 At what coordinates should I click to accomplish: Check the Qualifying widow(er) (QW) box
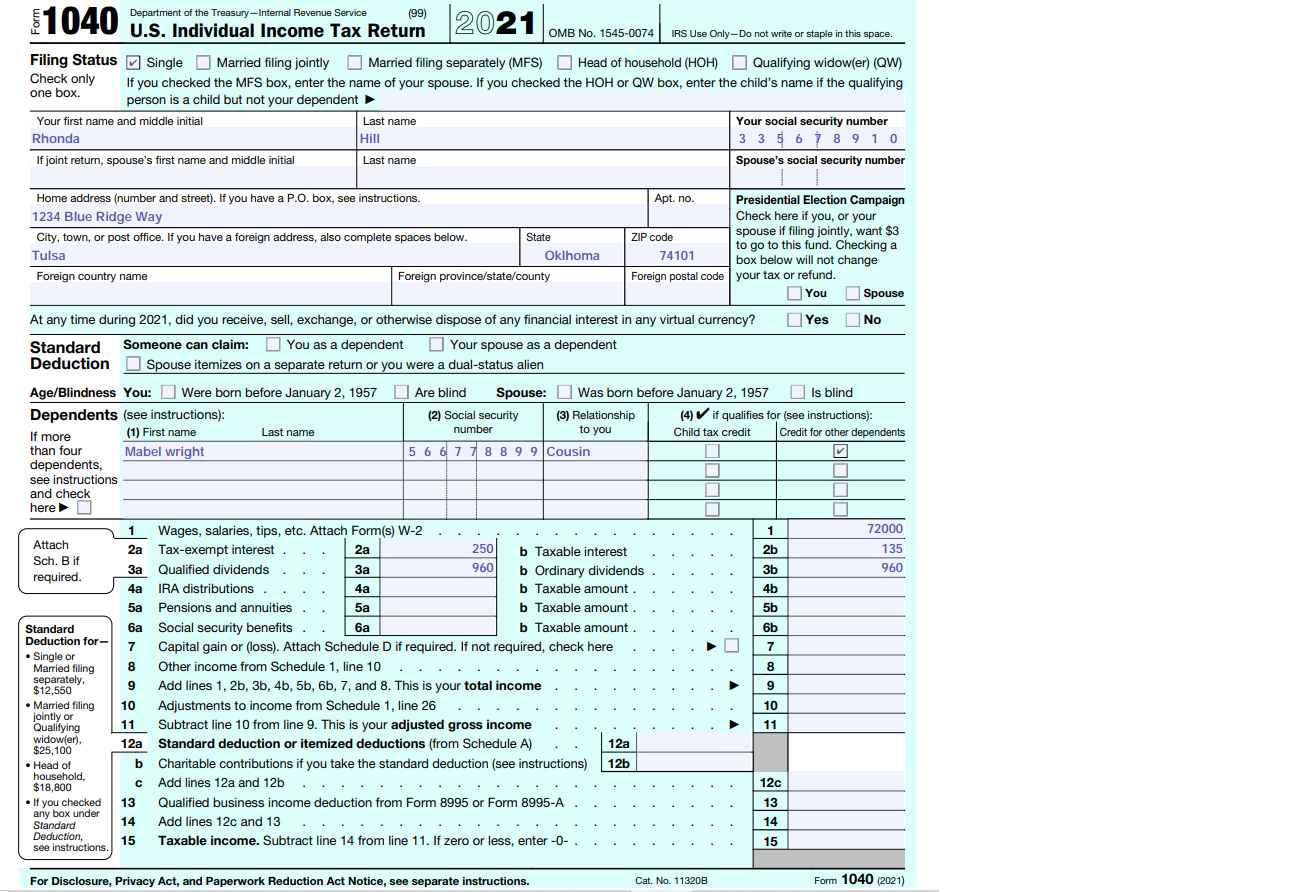(740, 62)
